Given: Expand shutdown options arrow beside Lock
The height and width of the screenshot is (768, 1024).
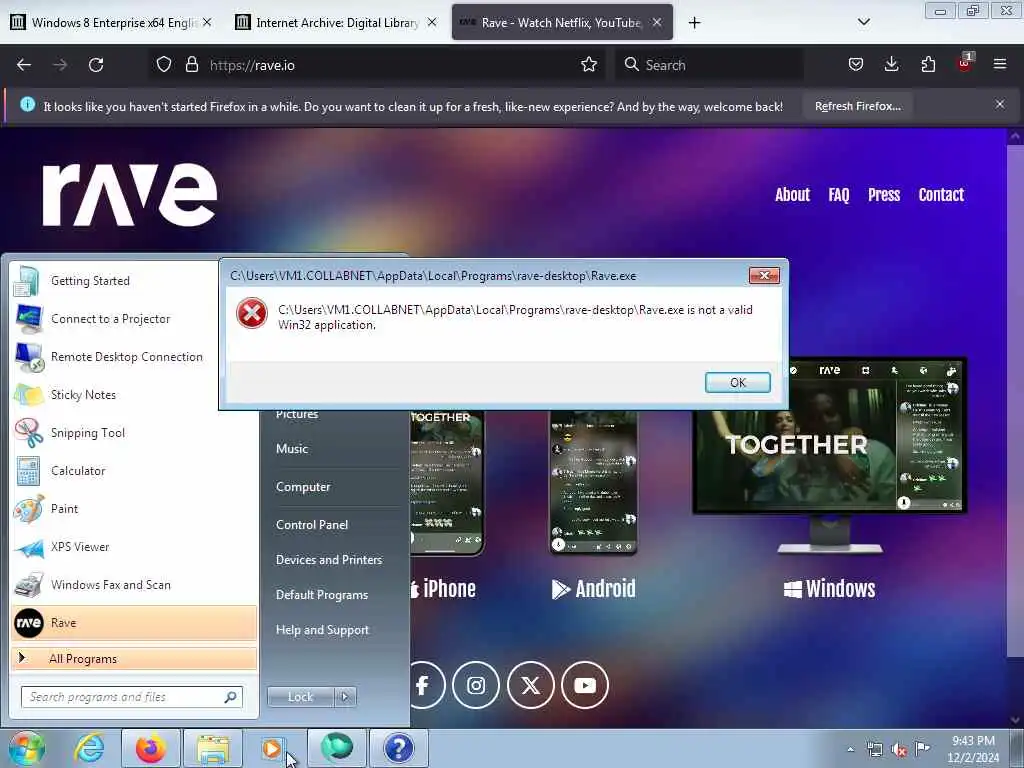Looking at the screenshot, I should point(345,697).
